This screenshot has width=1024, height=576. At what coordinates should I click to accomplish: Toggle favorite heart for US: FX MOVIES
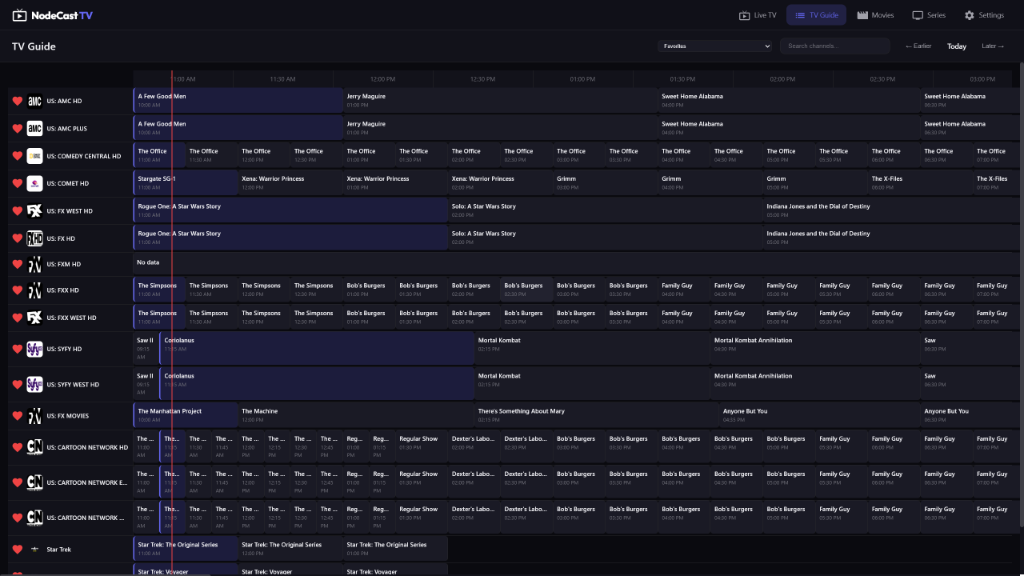18,416
